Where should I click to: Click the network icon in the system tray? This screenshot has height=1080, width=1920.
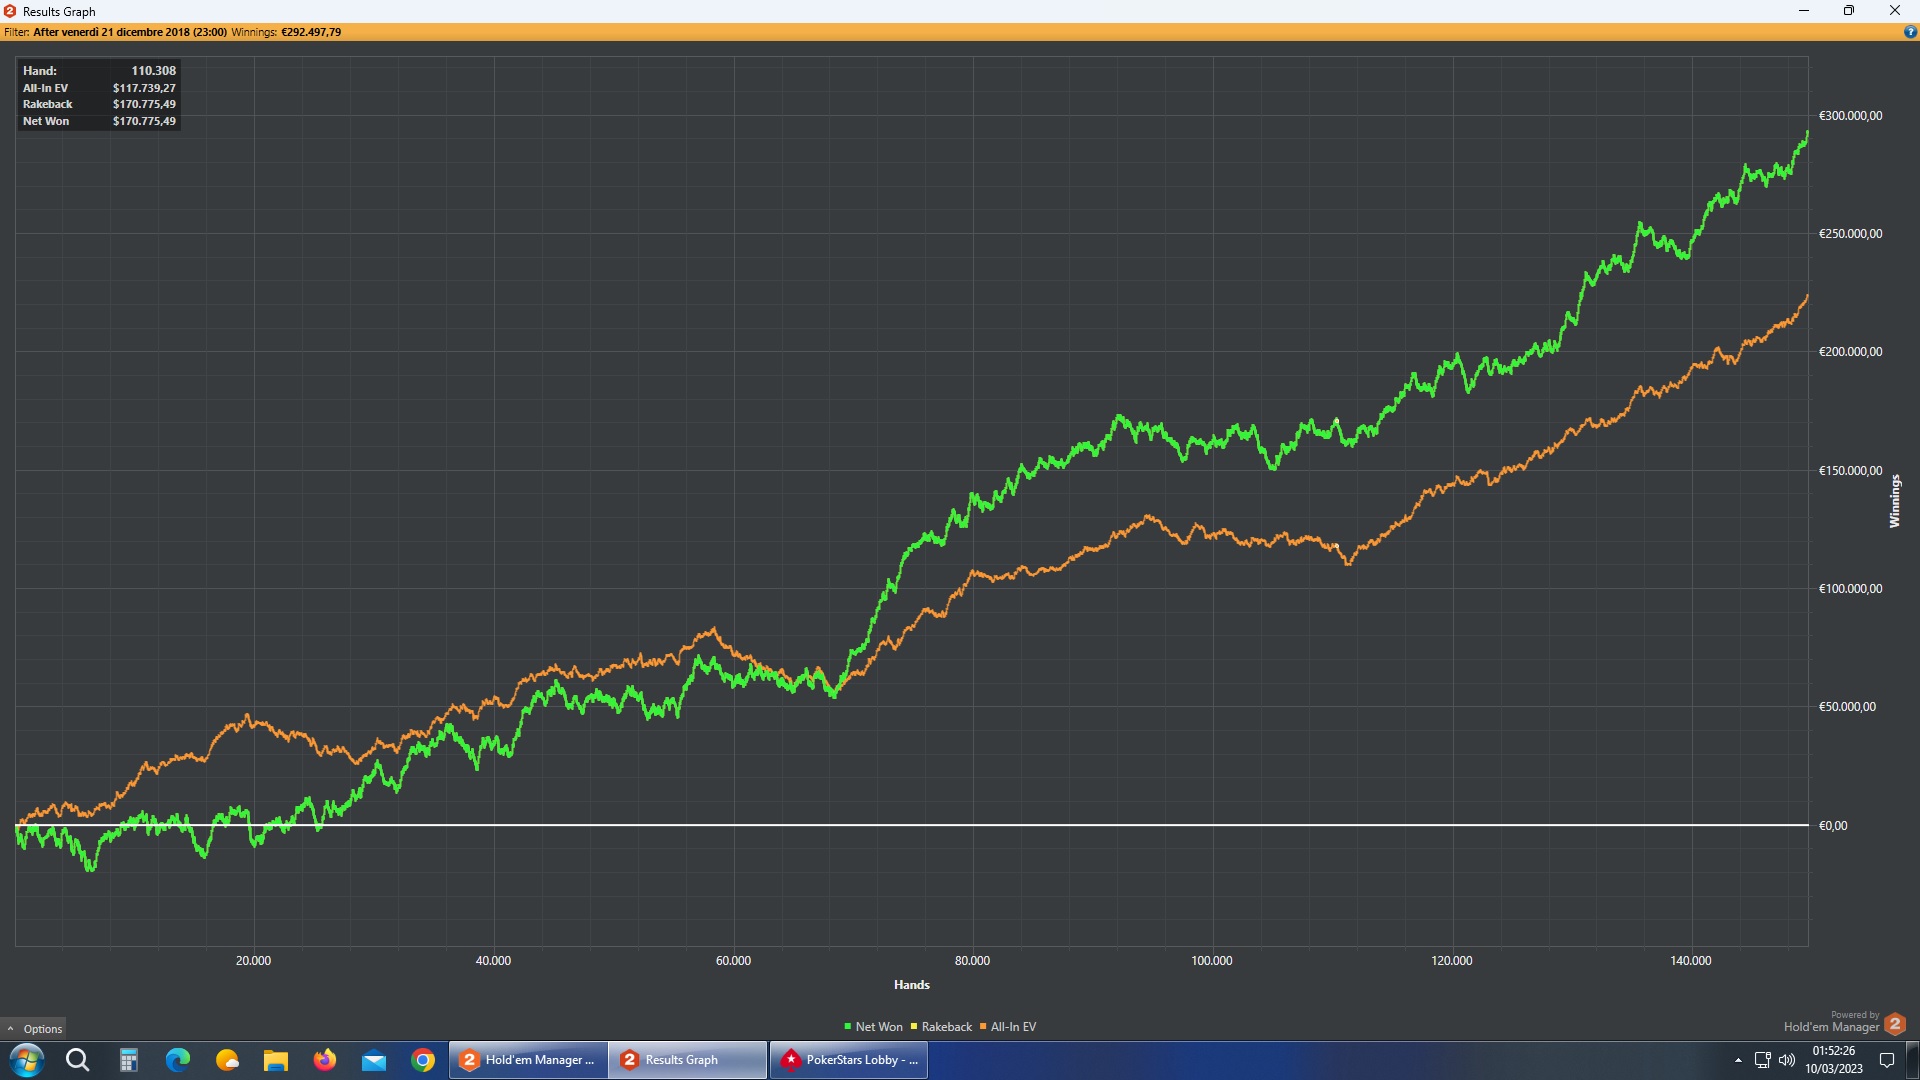tap(1763, 1060)
